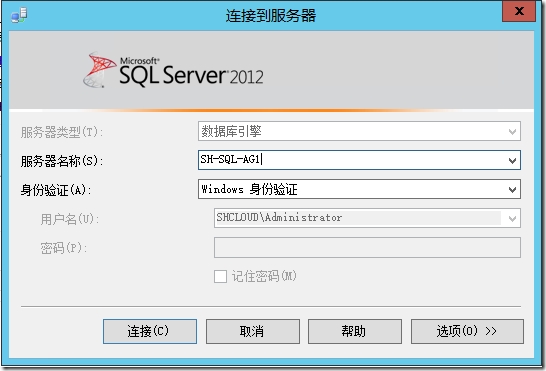
Task: Click the 记住密码(M) label text
Action: click(x=264, y=277)
